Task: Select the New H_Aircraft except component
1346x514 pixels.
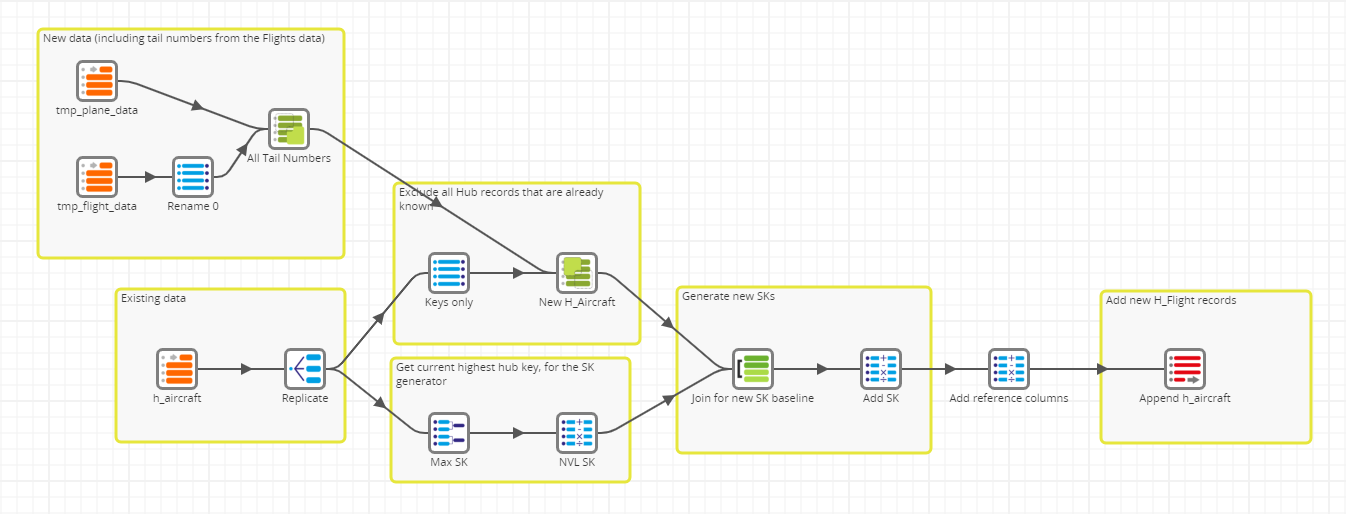Action: click(x=577, y=273)
